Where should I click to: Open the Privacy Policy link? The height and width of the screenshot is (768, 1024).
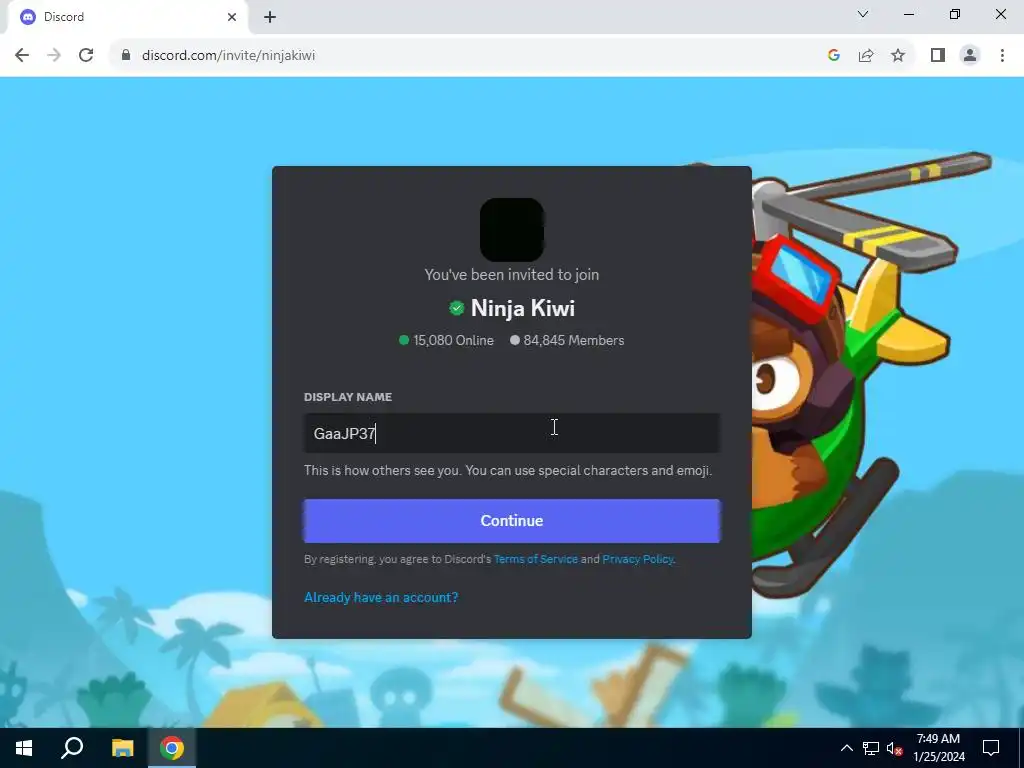pyautogui.click(x=637, y=559)
